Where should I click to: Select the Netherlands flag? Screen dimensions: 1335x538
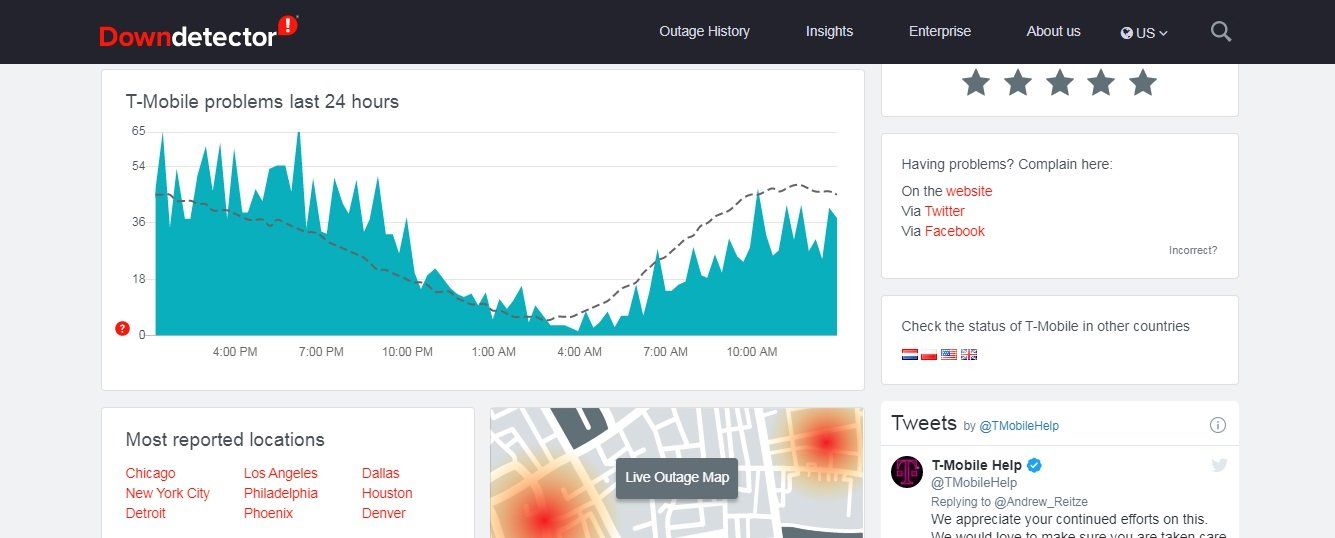tap(910, 354)
